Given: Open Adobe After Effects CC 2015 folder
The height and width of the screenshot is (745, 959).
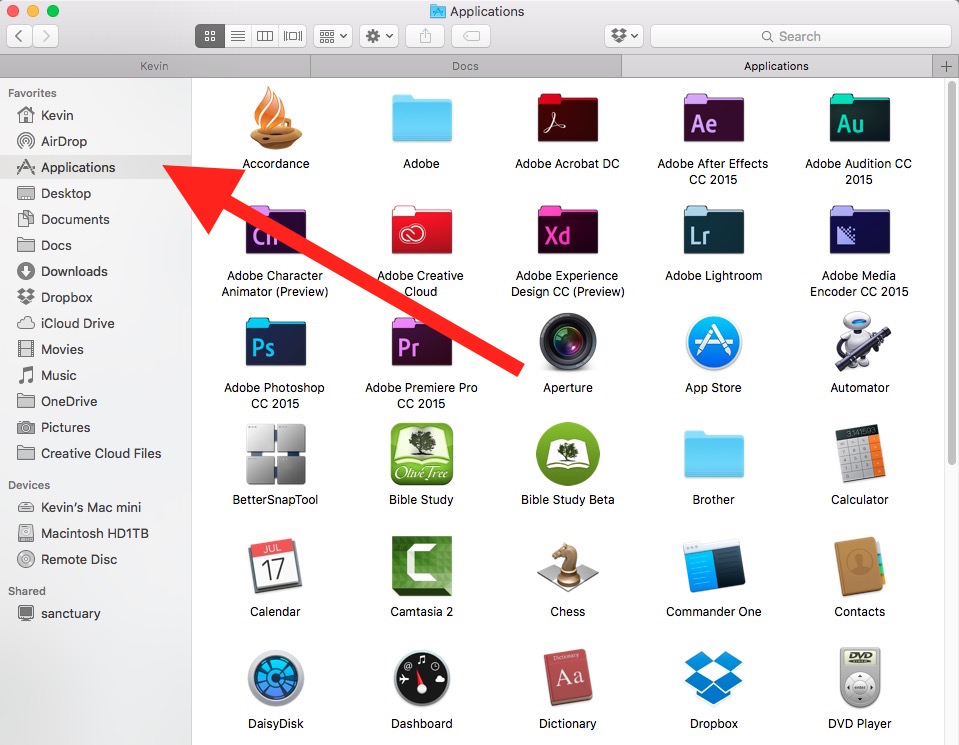Looking at the screenshot, I should 713,119.
